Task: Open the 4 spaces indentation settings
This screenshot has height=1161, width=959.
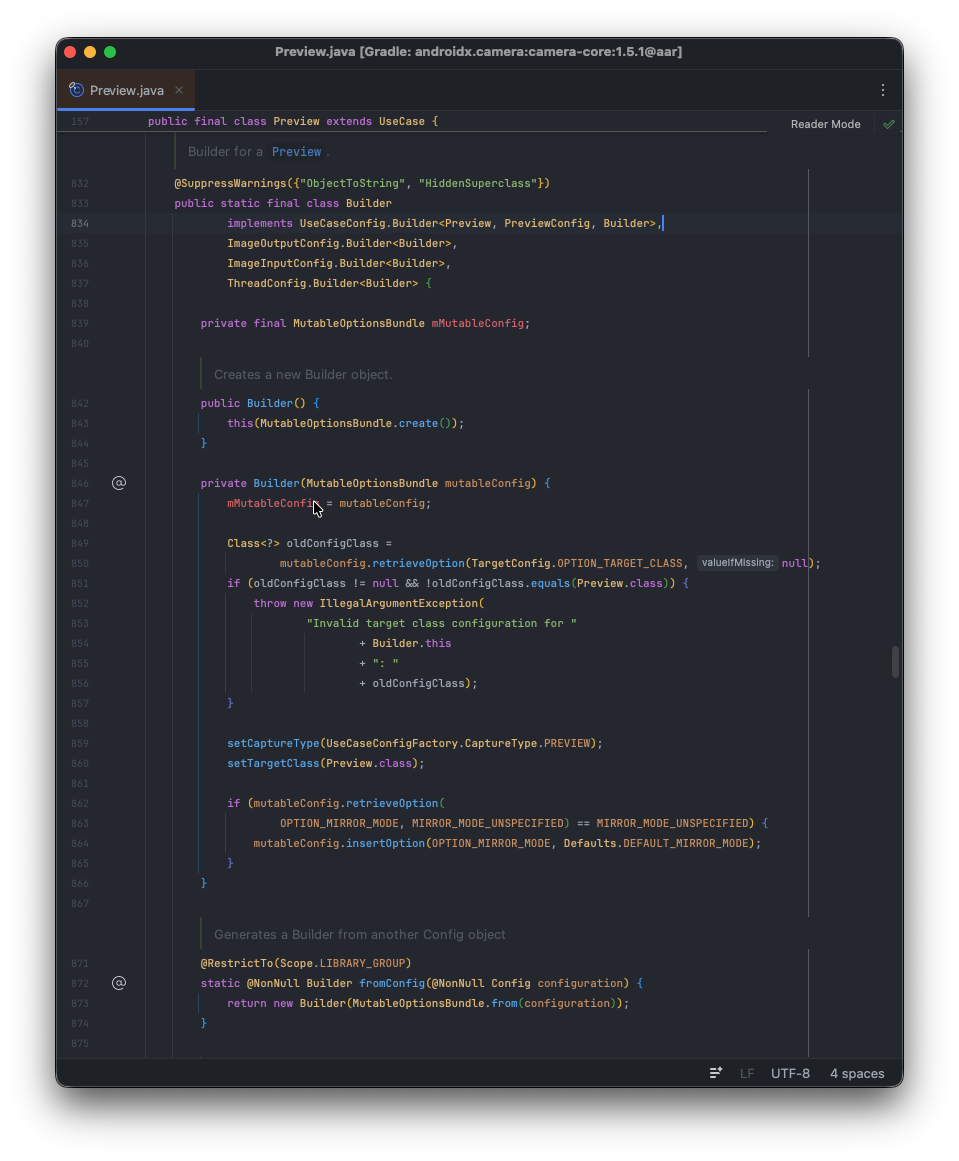Action: click(x=857, y=1073)
